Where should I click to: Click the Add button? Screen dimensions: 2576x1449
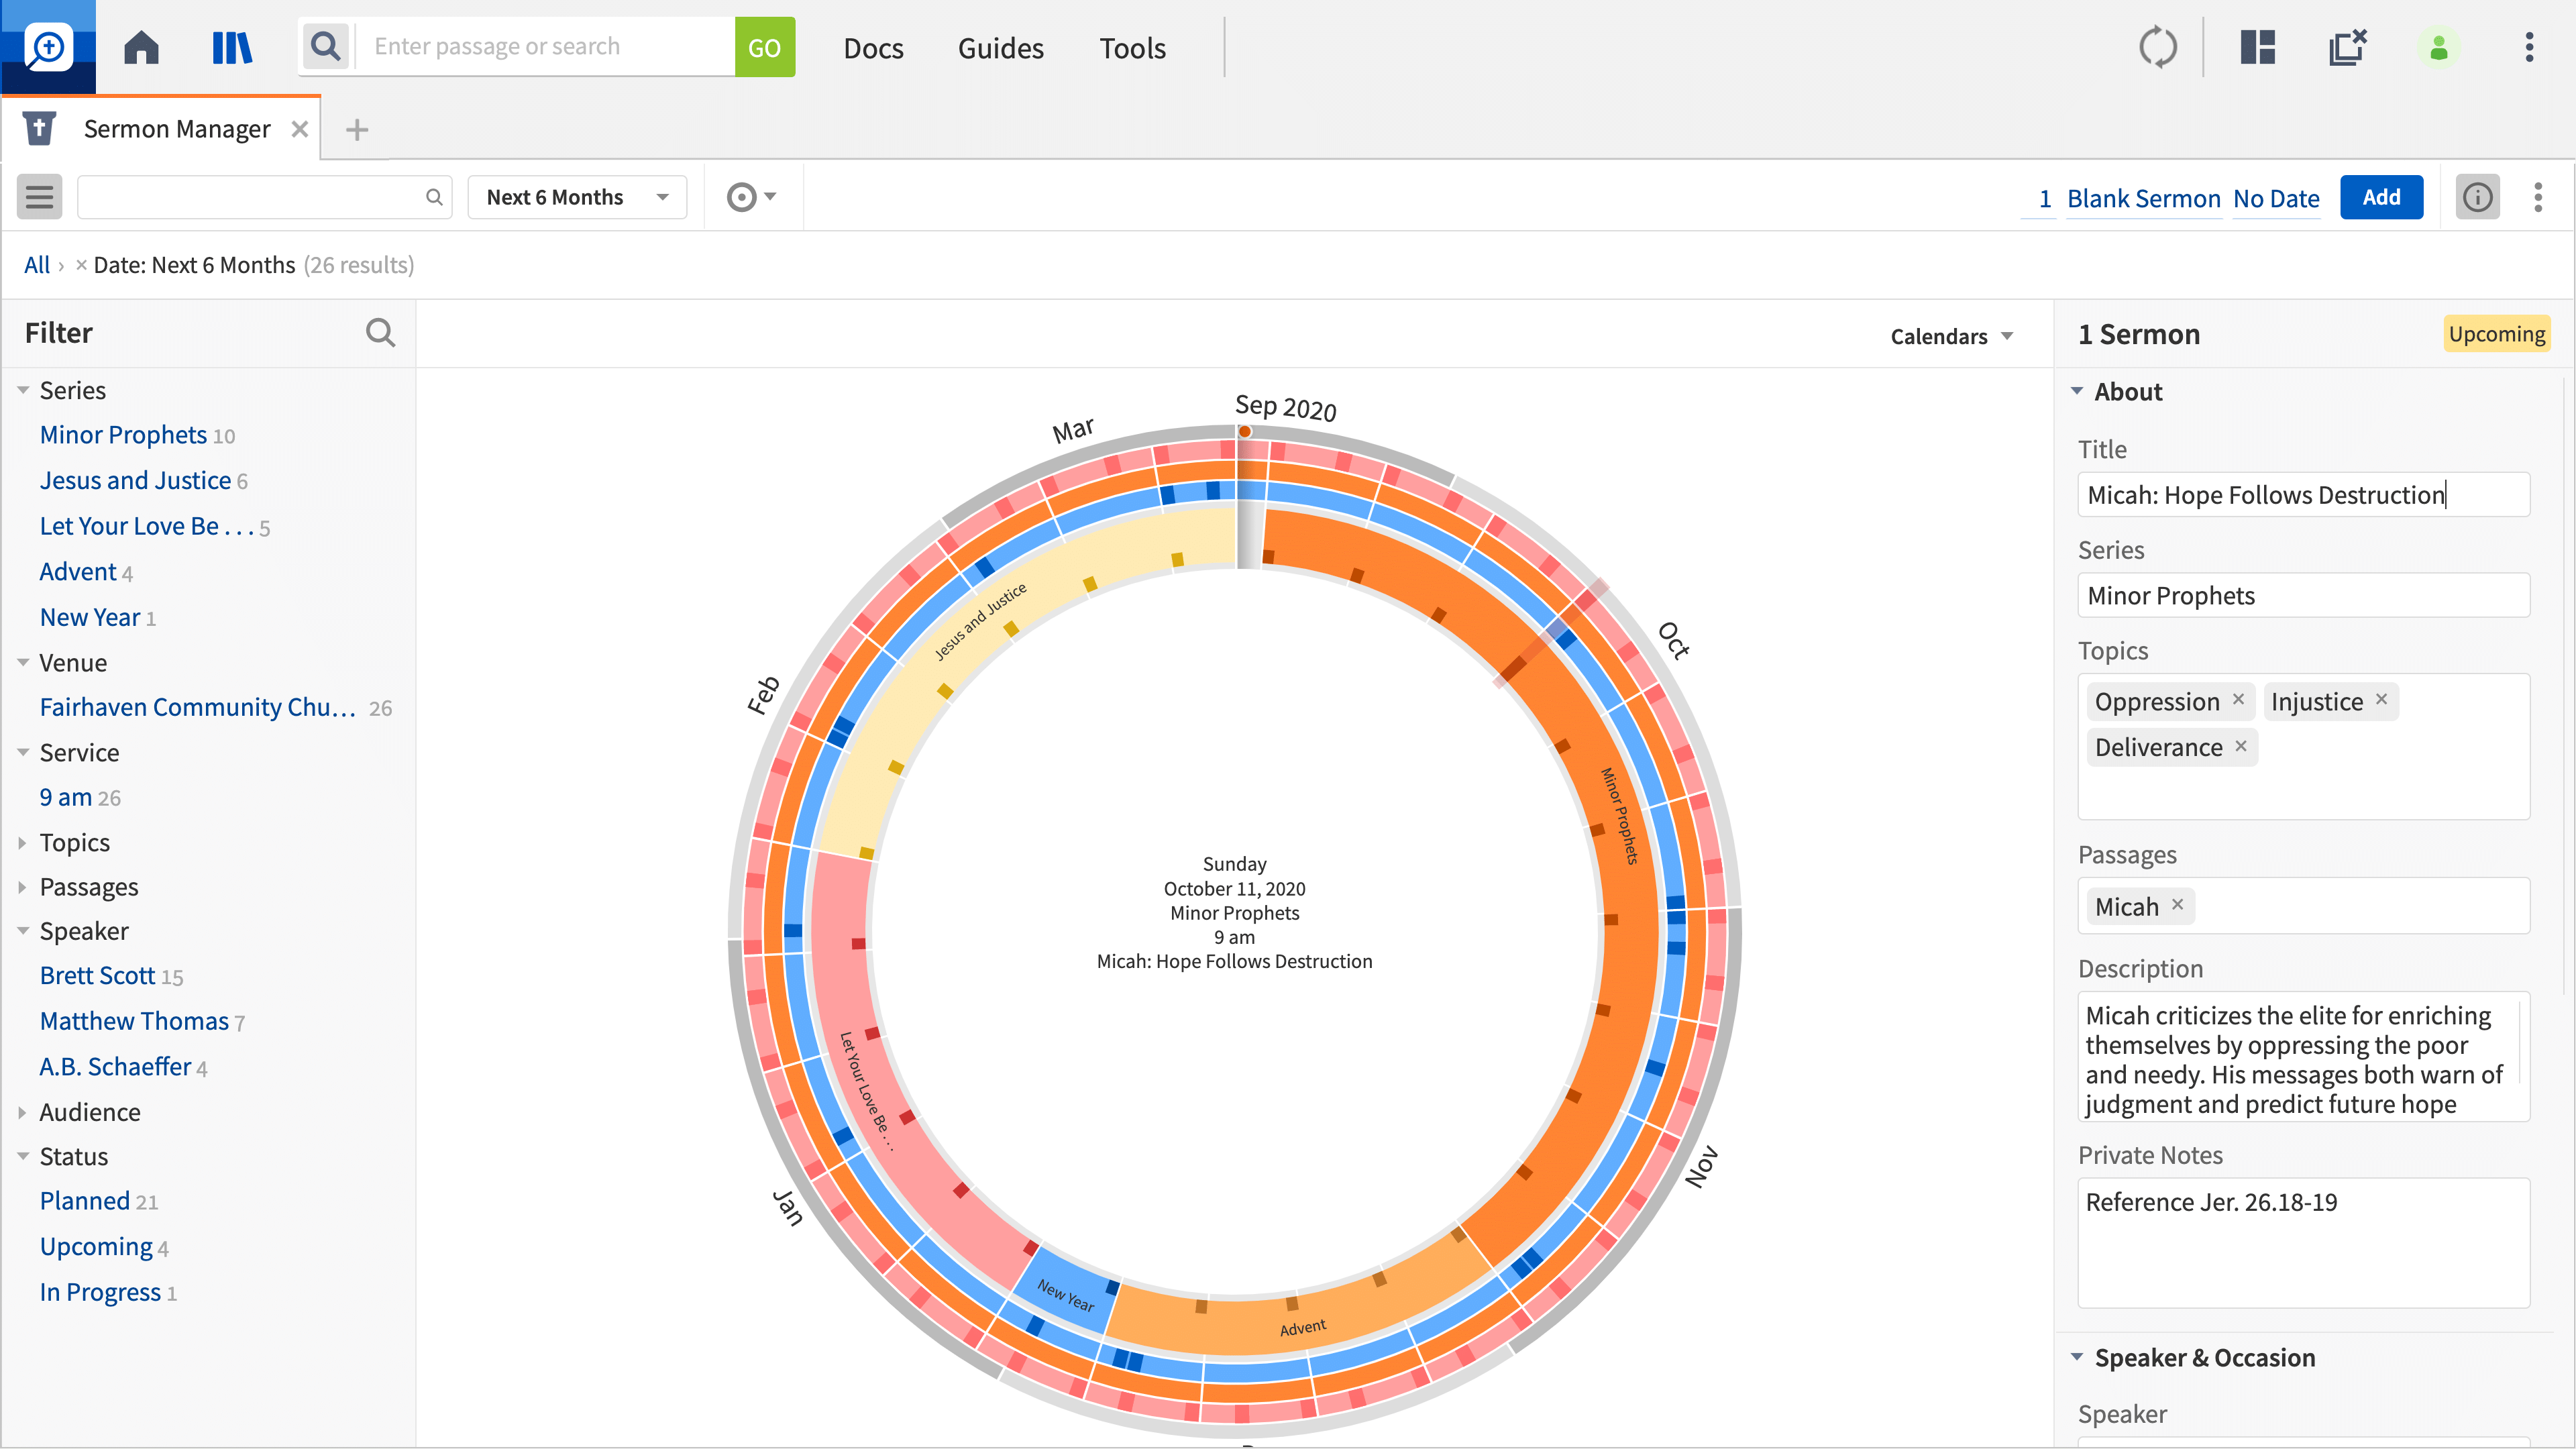pos(2381,197)
